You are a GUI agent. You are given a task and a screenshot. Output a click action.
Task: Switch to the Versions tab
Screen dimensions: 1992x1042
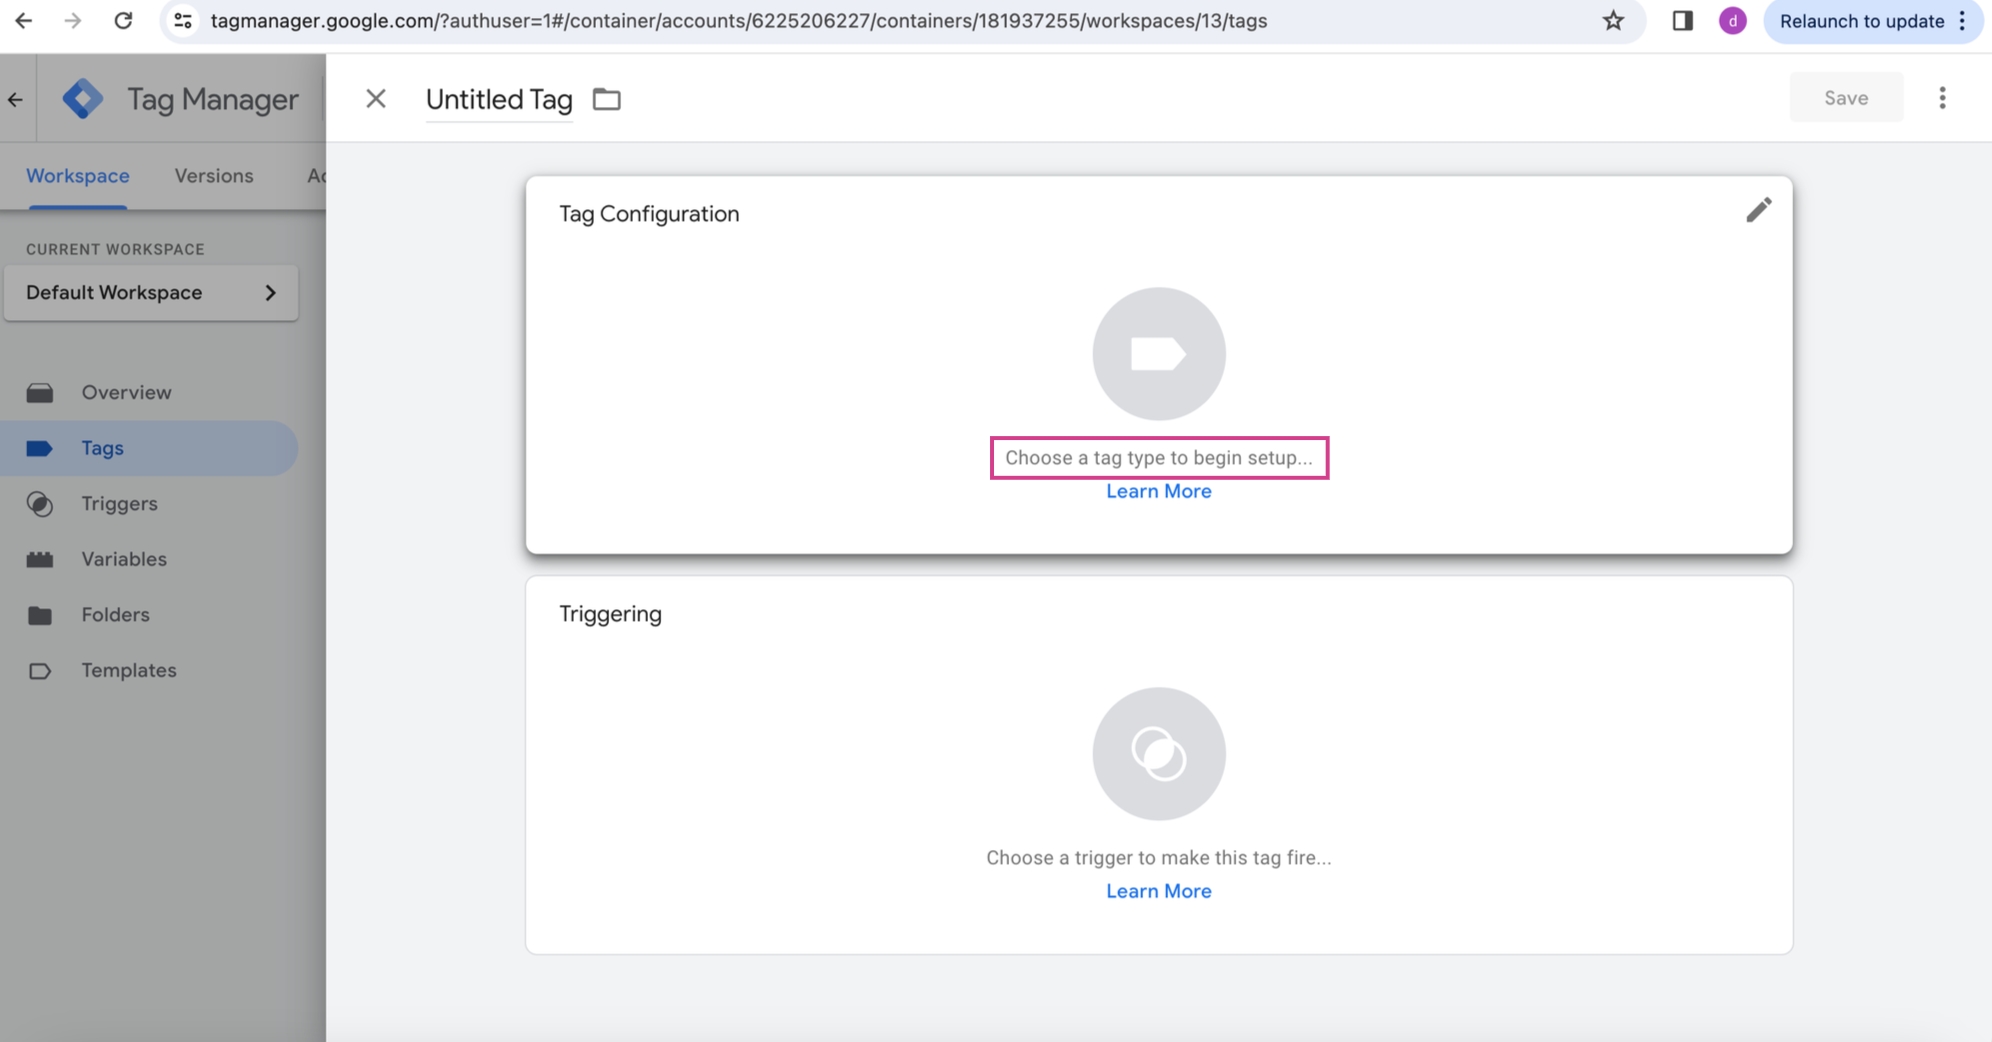[x=214, y=176]
